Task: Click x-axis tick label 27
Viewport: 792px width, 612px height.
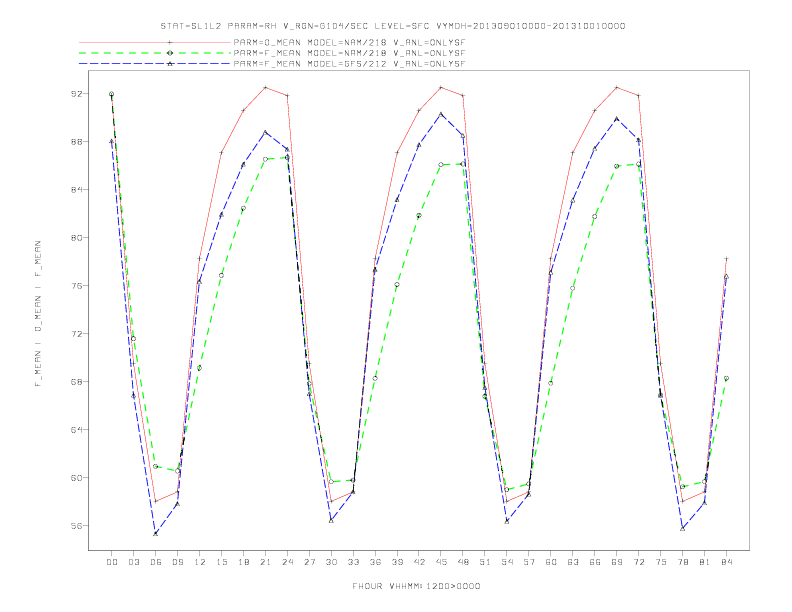Action: [x=309, y=562]
